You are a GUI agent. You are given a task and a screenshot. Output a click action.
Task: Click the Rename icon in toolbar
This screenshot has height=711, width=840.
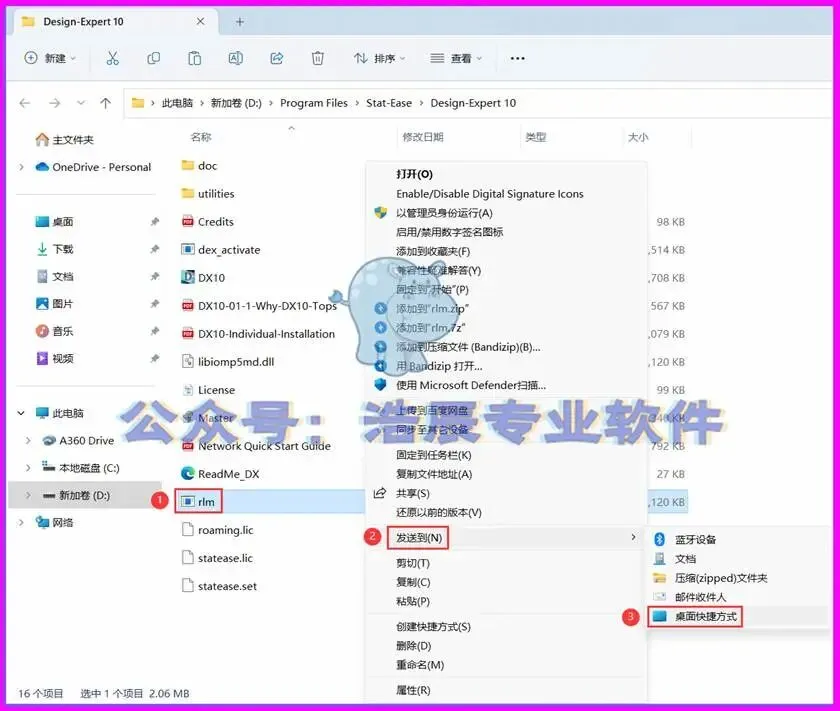pos(236,58)
